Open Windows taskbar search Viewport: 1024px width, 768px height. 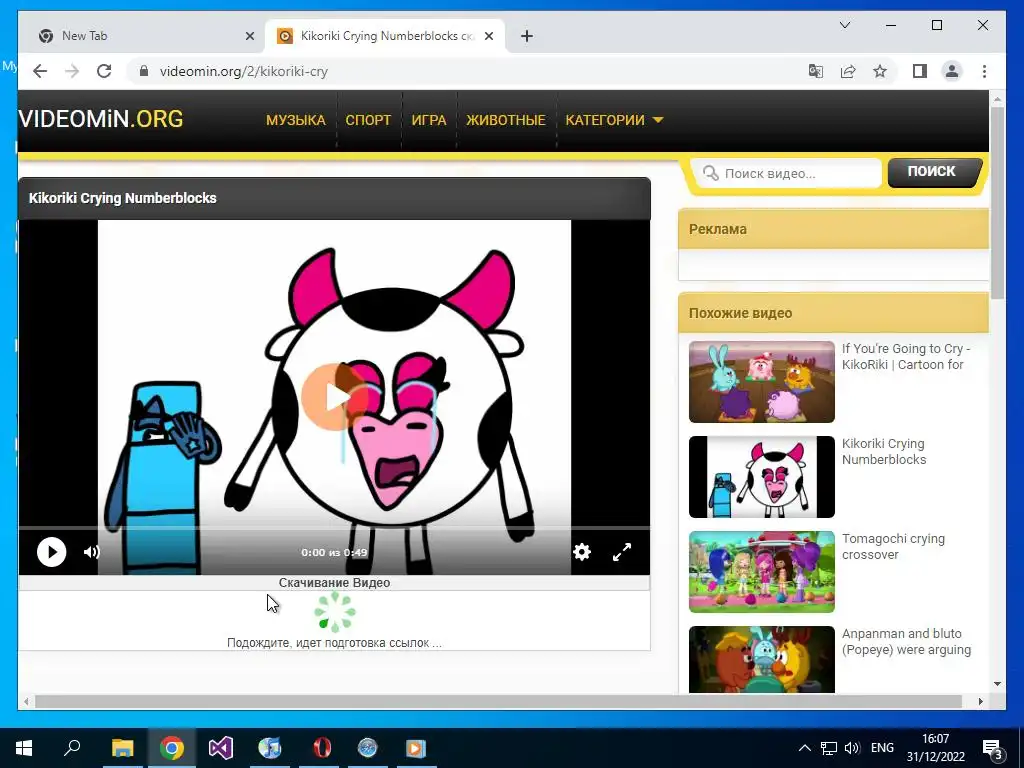click(x=72, y=748)
